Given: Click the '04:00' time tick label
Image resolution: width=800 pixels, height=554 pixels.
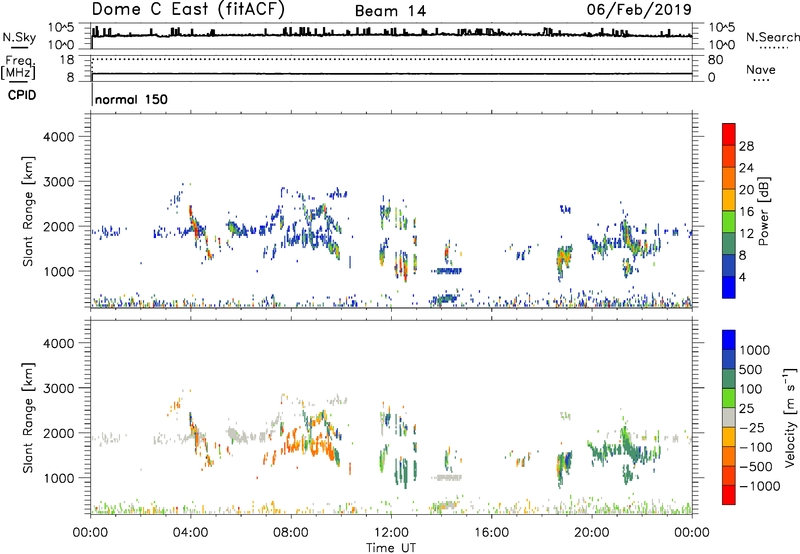Looking at the screenshot, I should click(x=191, y=533).
